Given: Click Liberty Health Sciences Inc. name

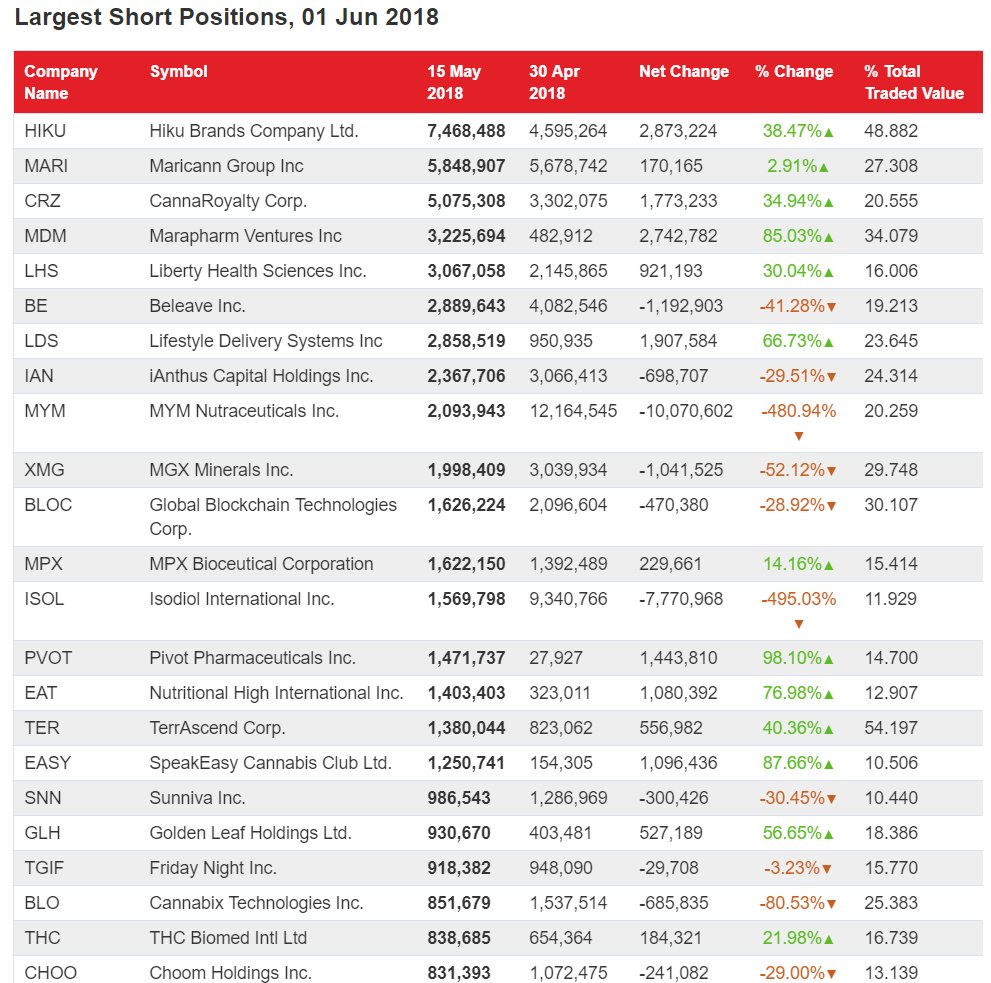Looking at the screenshot, I should (x=258, y=271).
